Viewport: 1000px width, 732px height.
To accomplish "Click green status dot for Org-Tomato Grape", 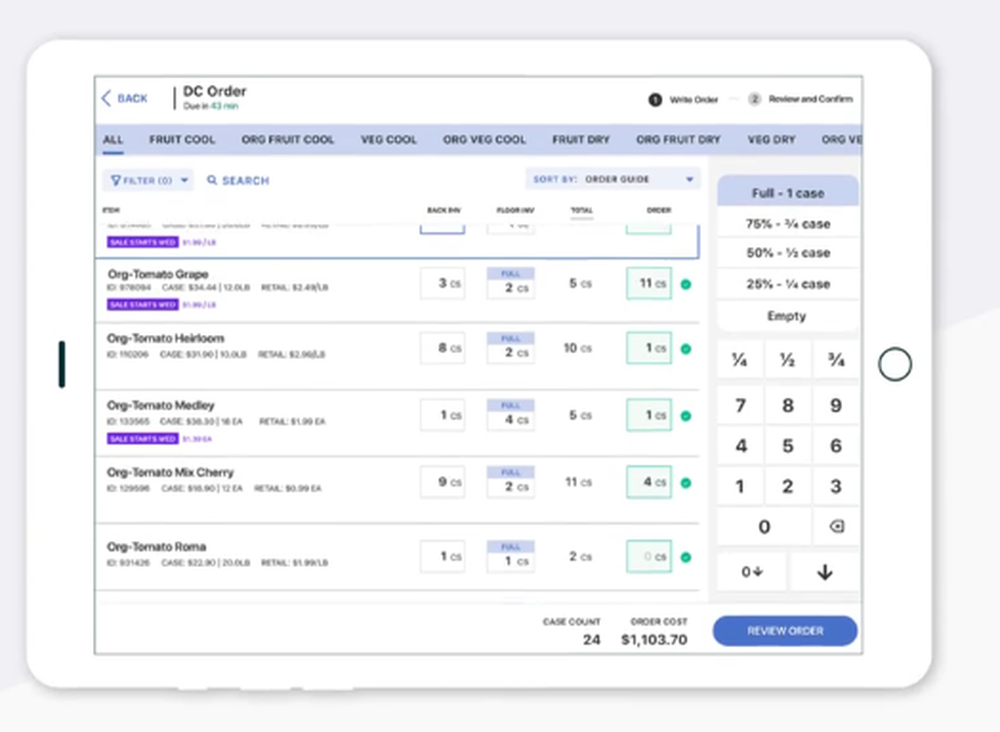I will [x=686, y=284].
